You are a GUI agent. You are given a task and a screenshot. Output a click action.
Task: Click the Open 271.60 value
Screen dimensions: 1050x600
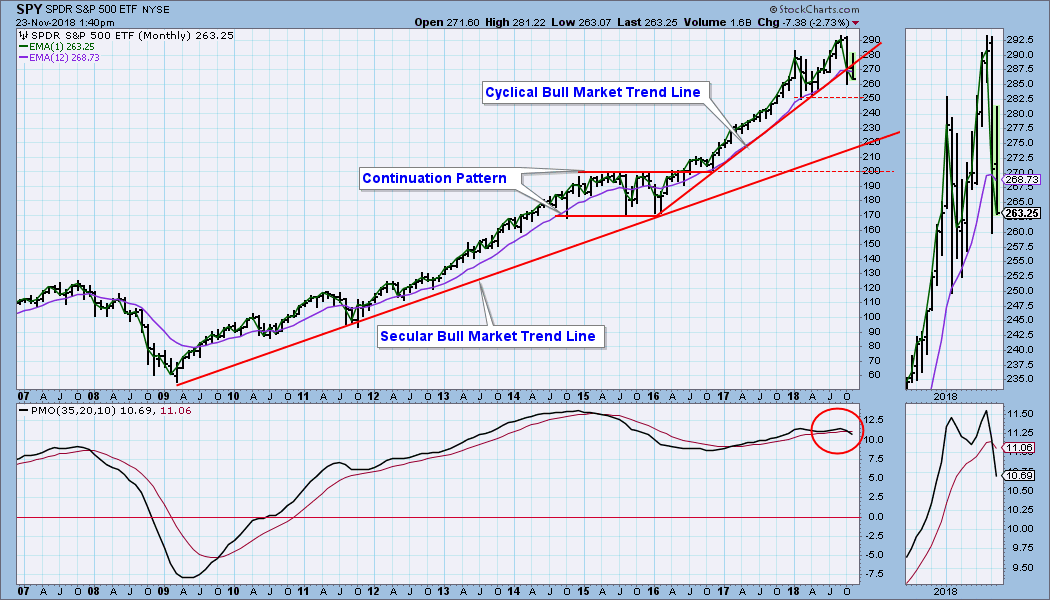point(445,22)
